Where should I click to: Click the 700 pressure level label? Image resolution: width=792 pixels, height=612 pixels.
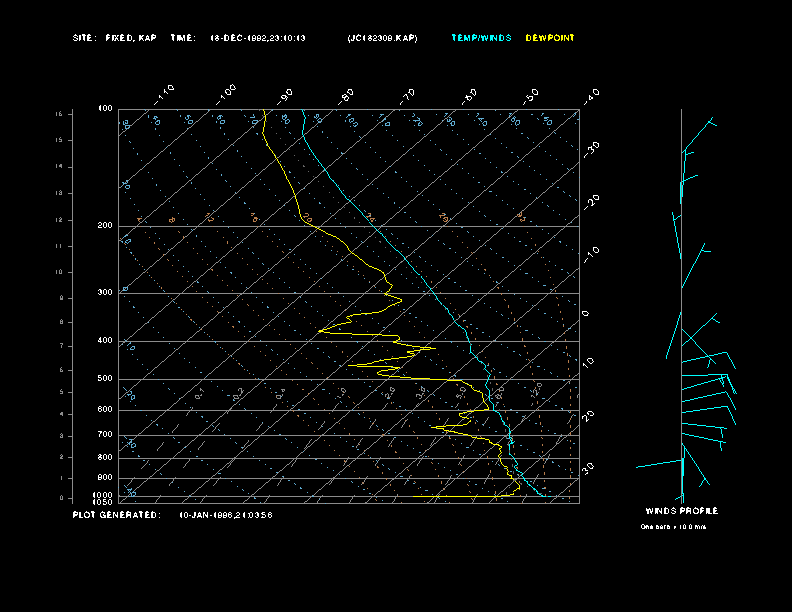click(105, 435)
